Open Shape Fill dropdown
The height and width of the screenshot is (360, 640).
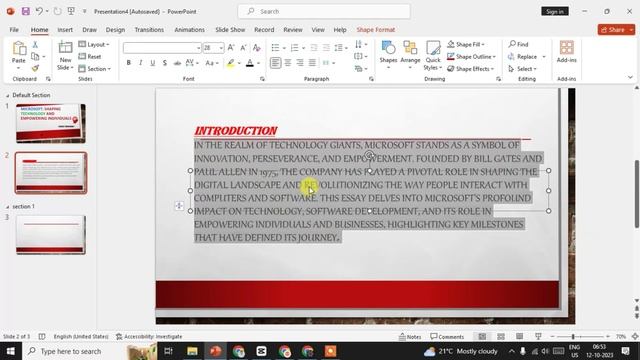point(466,44)
